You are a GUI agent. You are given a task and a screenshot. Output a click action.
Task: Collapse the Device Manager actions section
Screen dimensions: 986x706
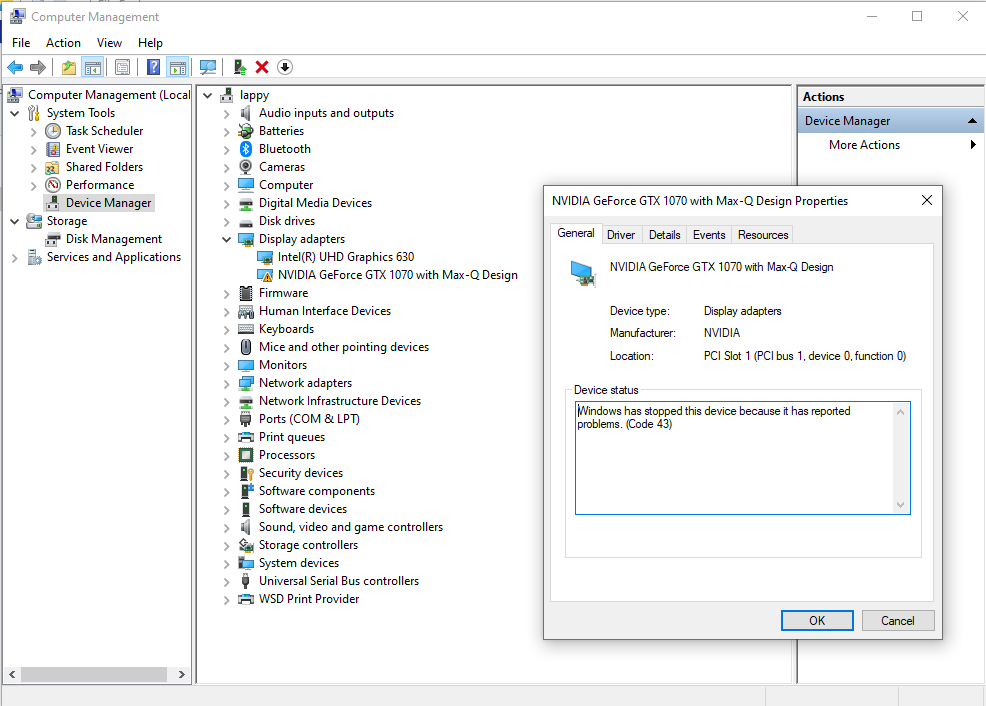(x=972, y=121)
